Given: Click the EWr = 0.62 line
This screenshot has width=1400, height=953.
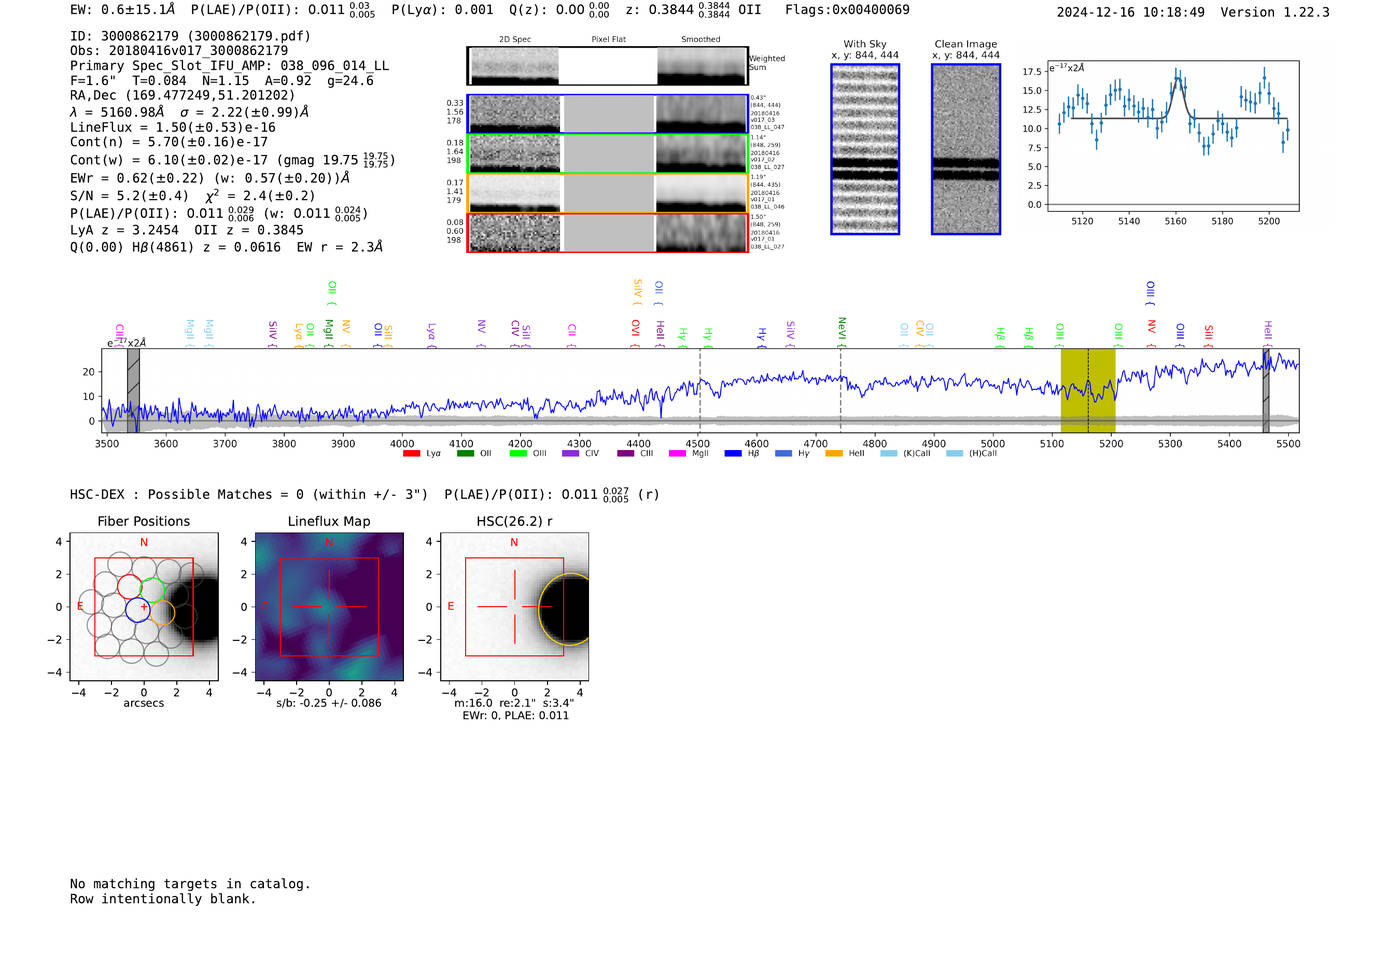Looking at the screenshot, I should point(210,178).
